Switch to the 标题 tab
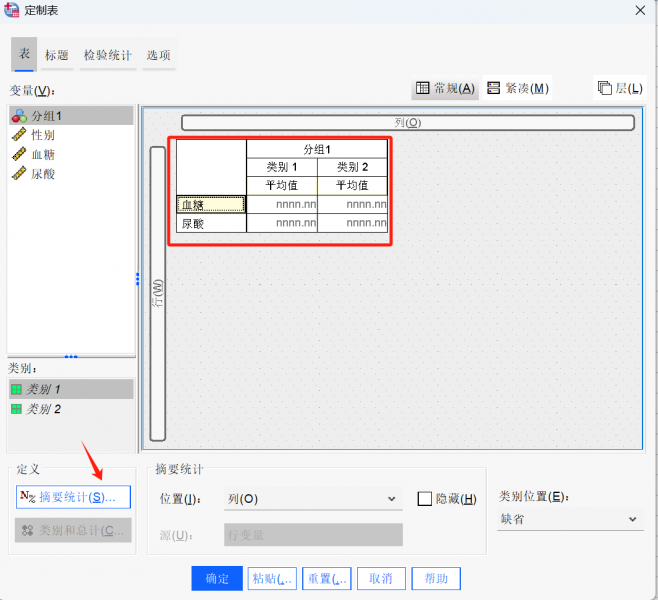The width and height of the screenshot is (658, 600). coord(57,55)
